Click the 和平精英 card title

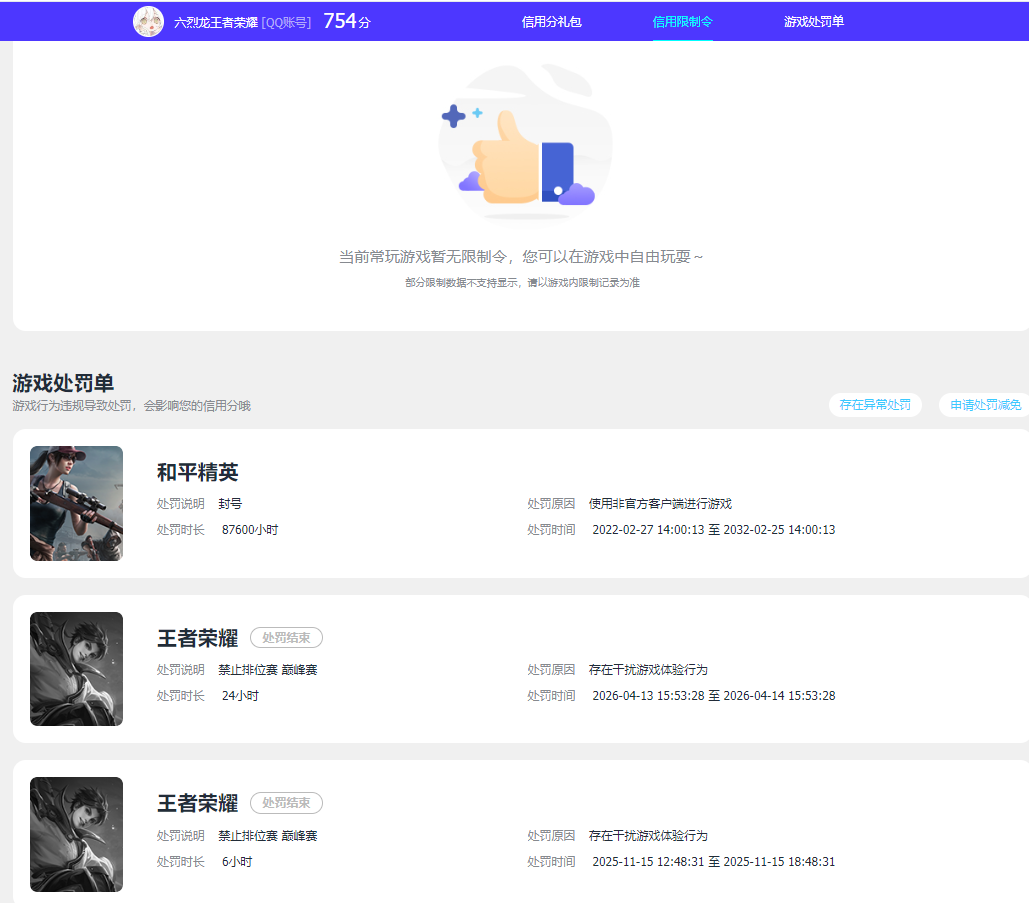click(x=198, y=472)
